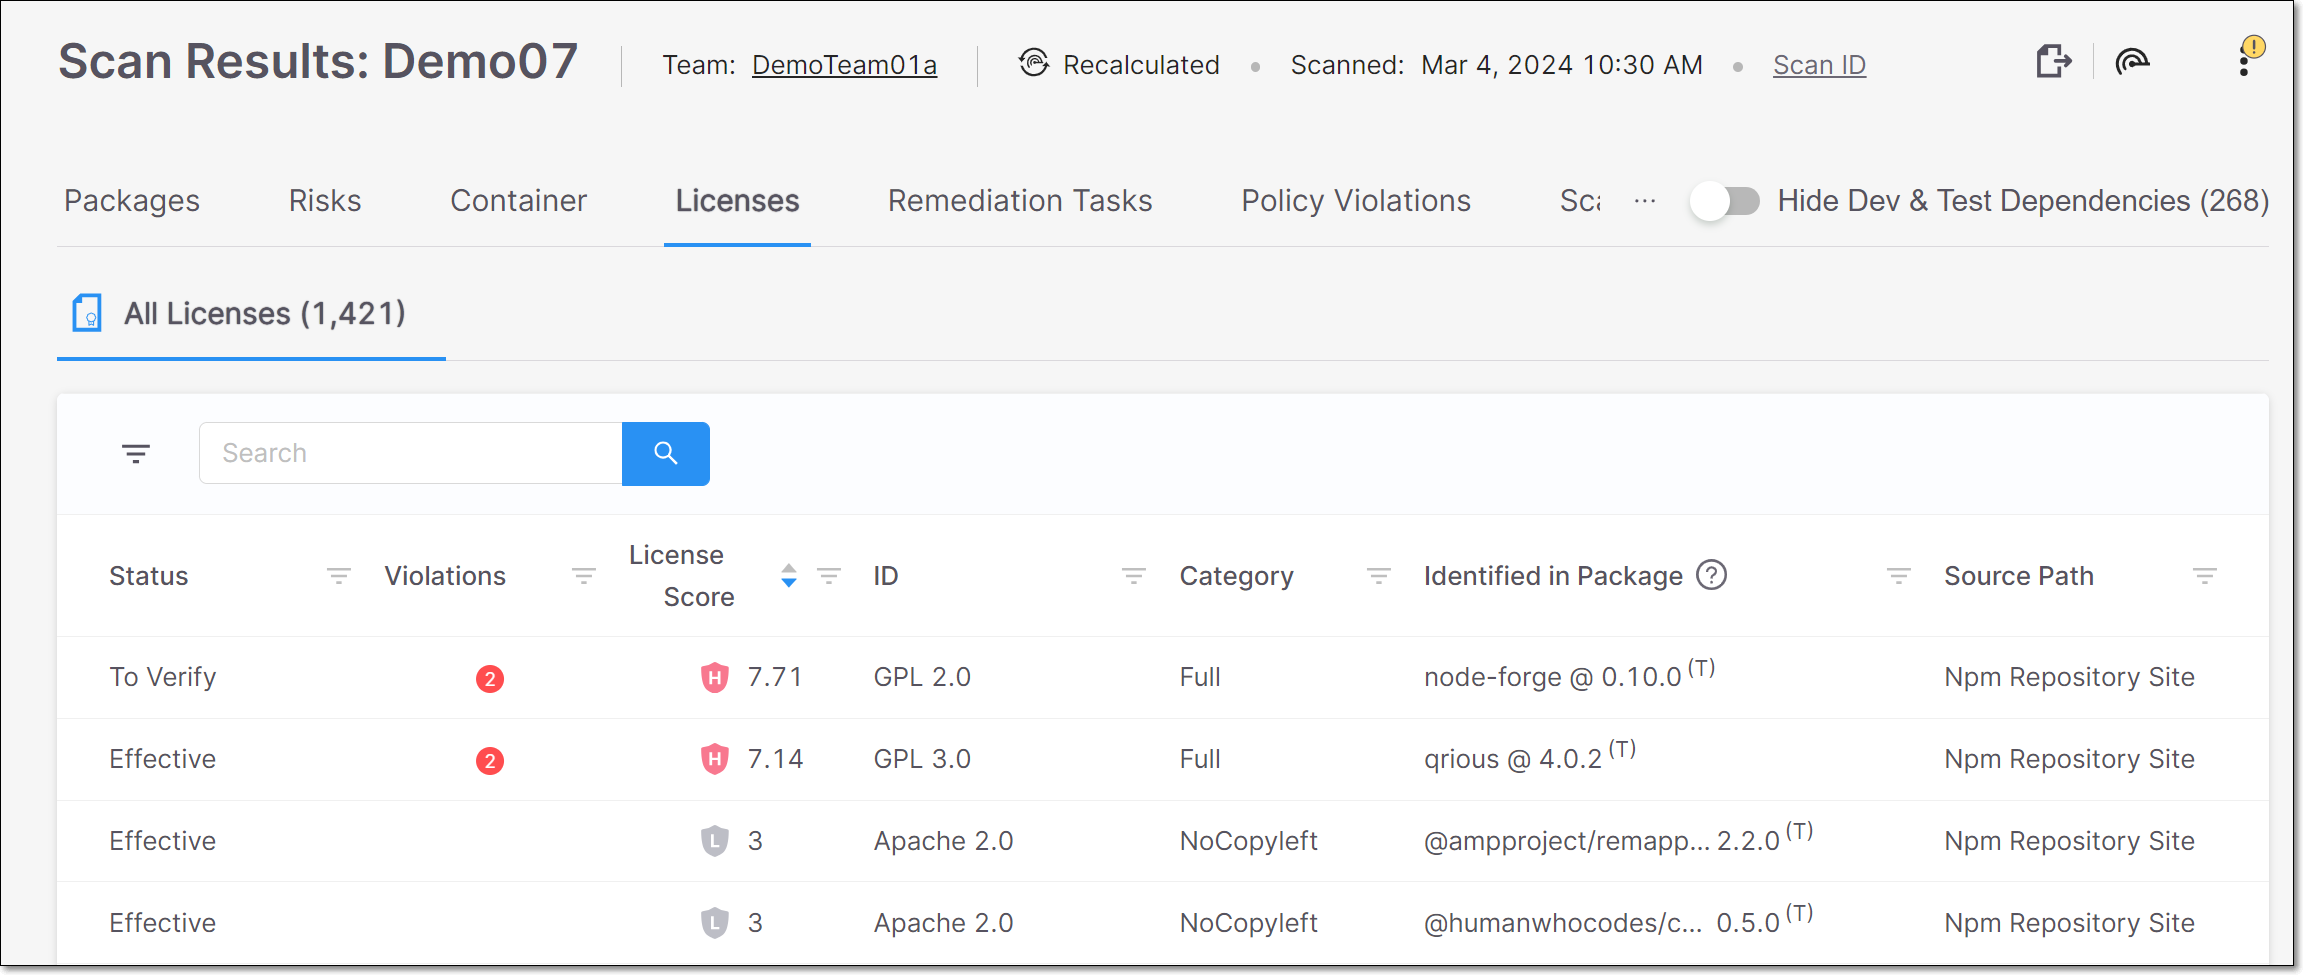Open the Container tab
This screenshot has height=975, width=2303.
coord(518,201)
